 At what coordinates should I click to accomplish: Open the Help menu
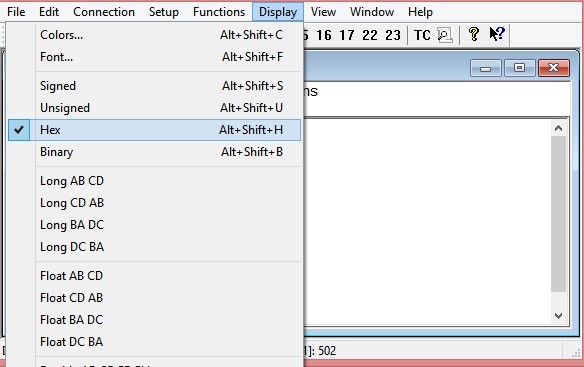pyautogui.click(x=420, y=12)
